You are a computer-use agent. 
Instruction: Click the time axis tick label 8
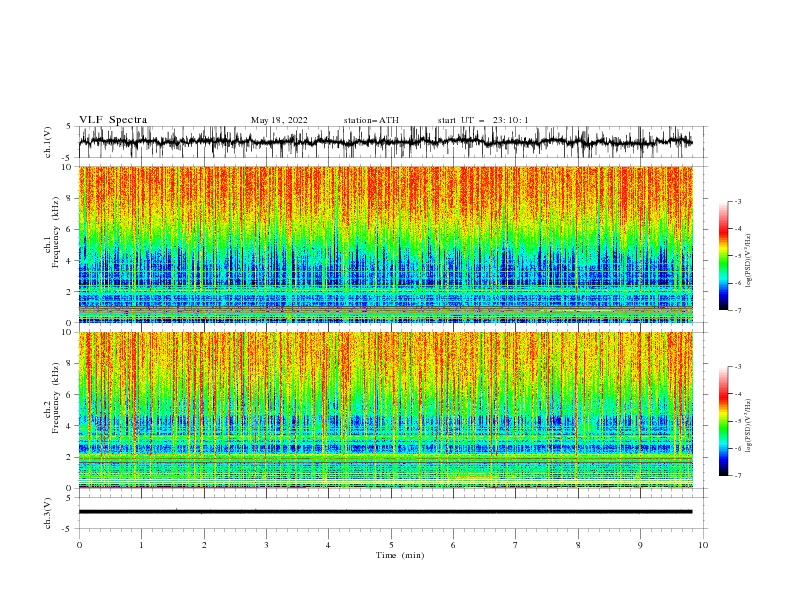(x=578, y=545)
